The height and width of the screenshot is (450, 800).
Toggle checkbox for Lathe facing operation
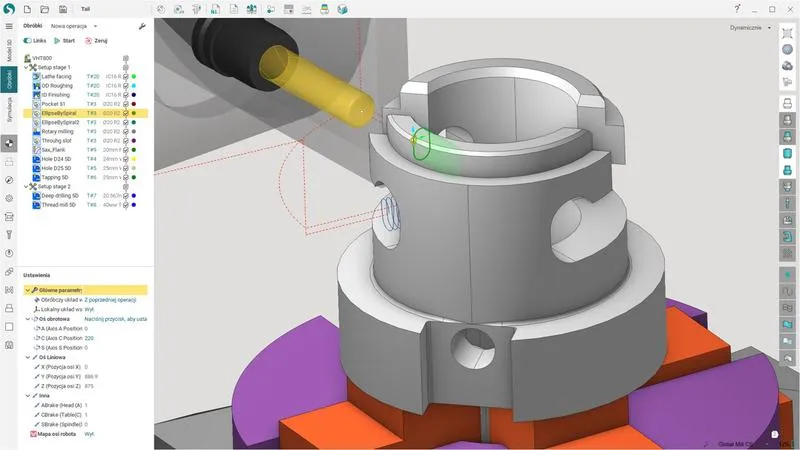[x=126, y=77]
